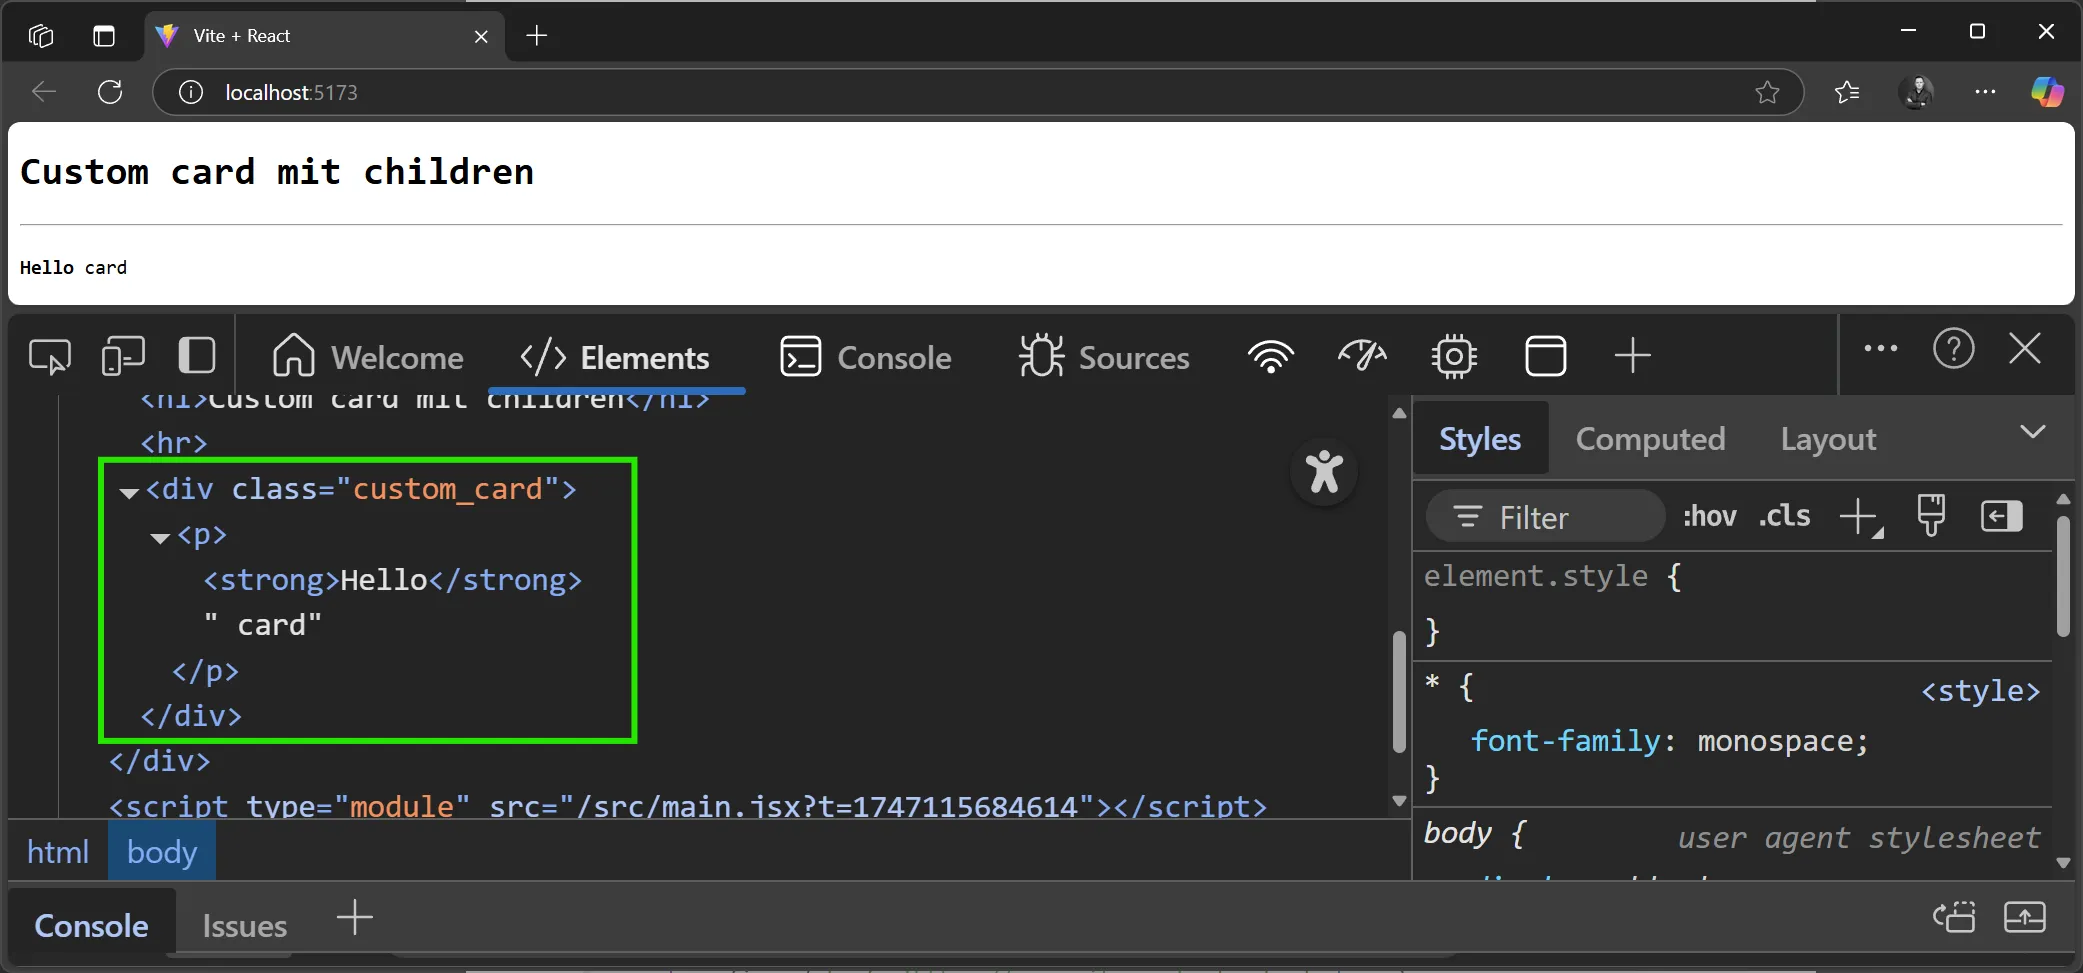Image resolution: width=2083 pixels, height=973 pixels.
Task: Open the workspaces icon
Action: tap(41, 36)
